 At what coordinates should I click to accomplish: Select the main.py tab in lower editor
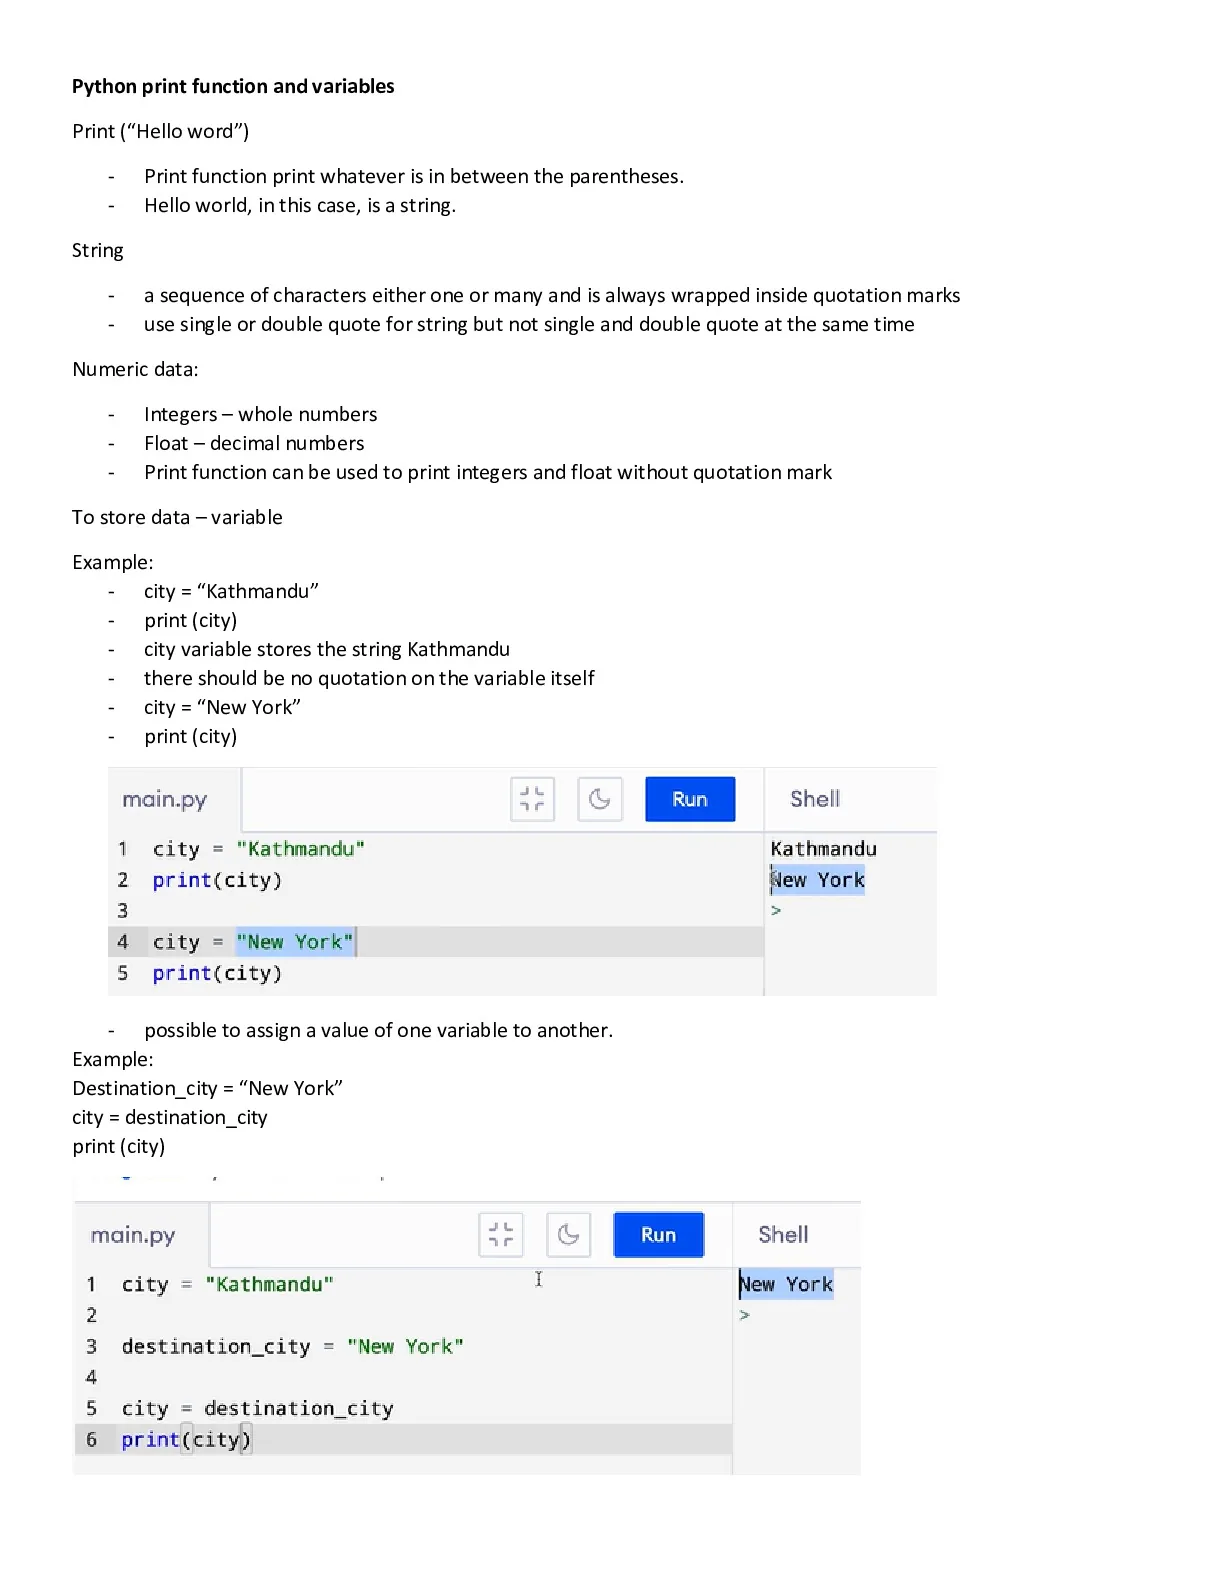133,1235
